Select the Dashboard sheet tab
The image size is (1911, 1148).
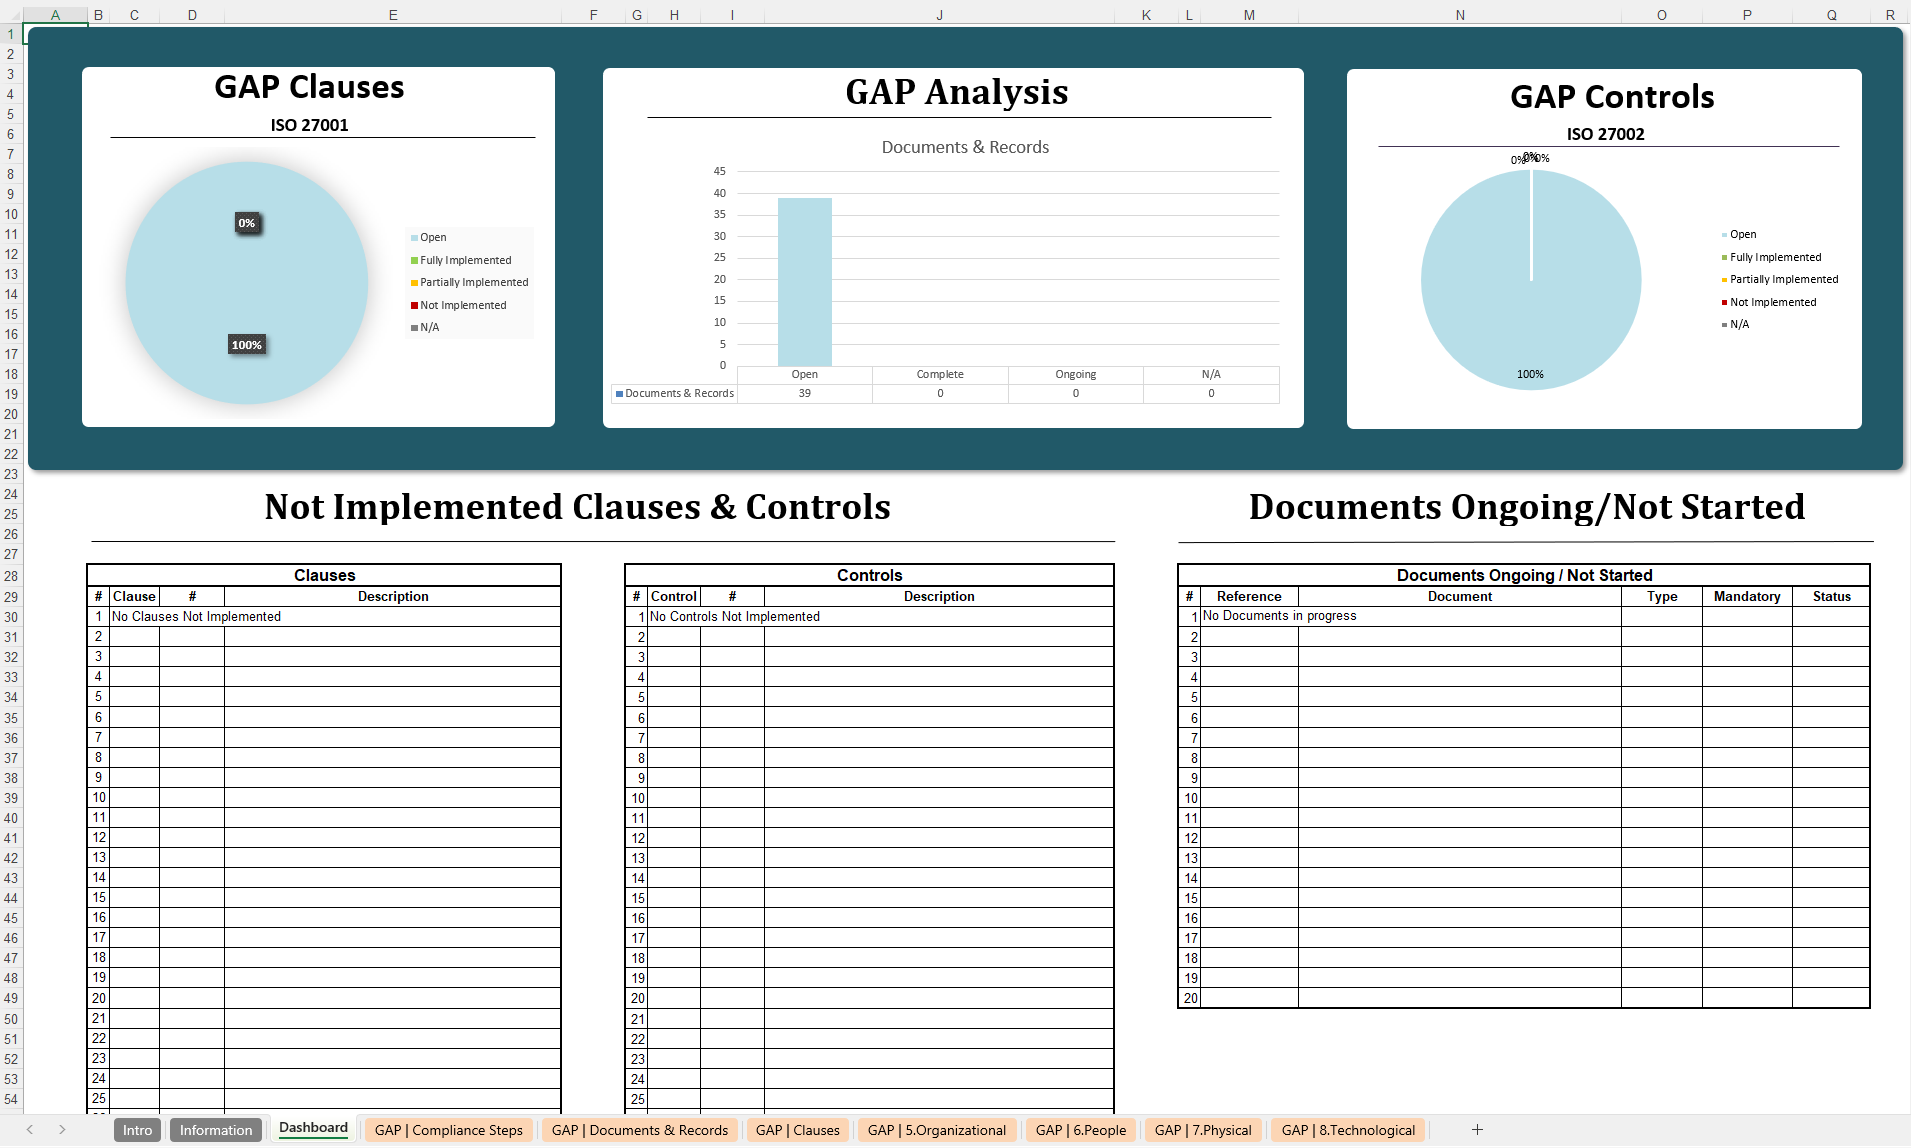[x=312, y=1129]
